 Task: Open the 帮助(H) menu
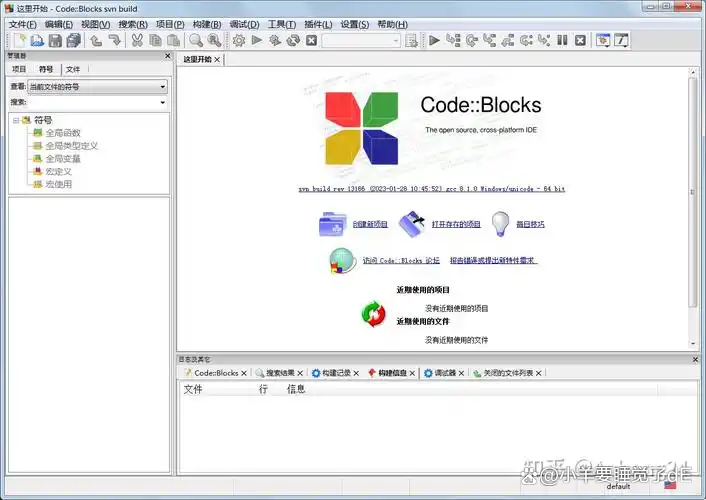392,24
